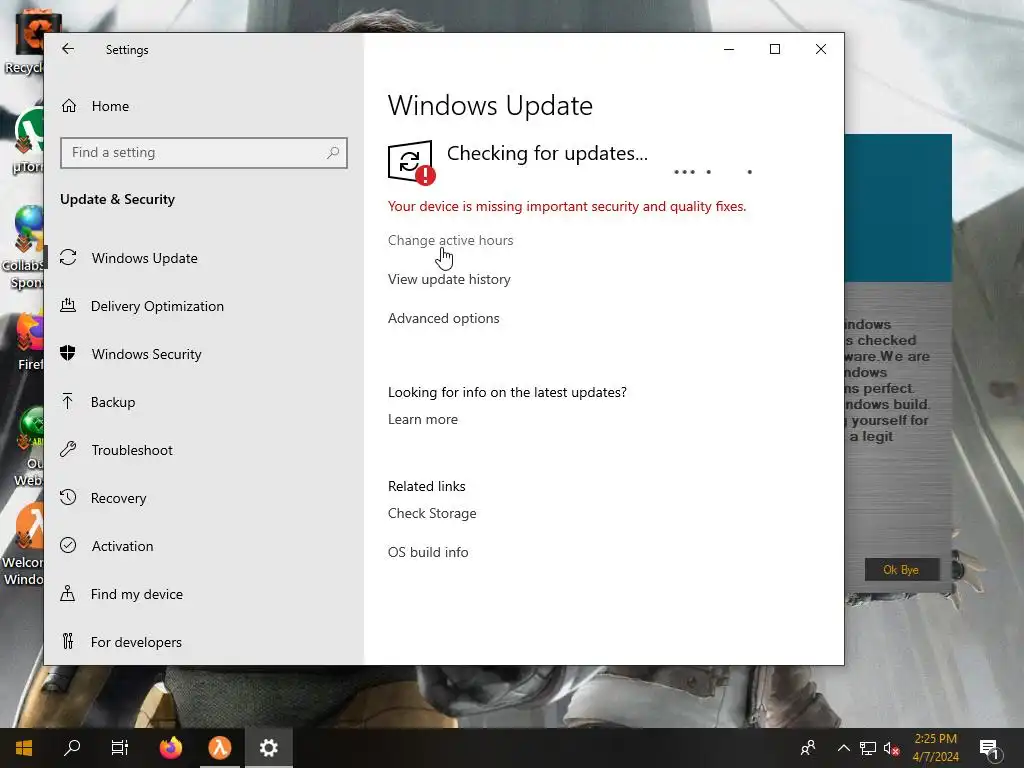Select Windows Update in the sidebar
Image resolution: width=1024 pixels, height=768 pixels.
tap(144, 258)
